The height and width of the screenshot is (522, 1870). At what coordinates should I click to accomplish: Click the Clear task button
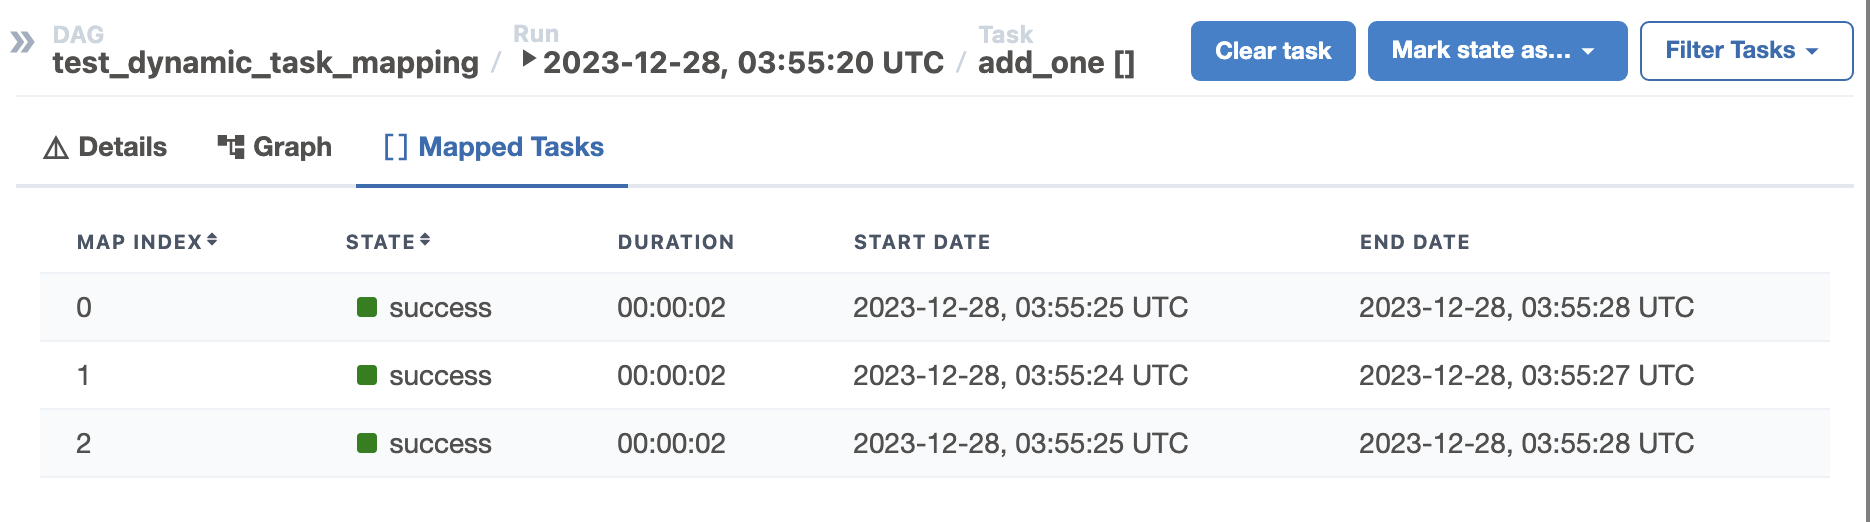pos(1273,51)
